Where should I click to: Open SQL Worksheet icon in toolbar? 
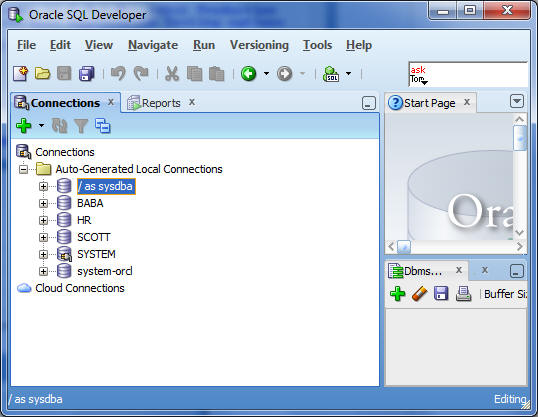[x=331, y=73]
